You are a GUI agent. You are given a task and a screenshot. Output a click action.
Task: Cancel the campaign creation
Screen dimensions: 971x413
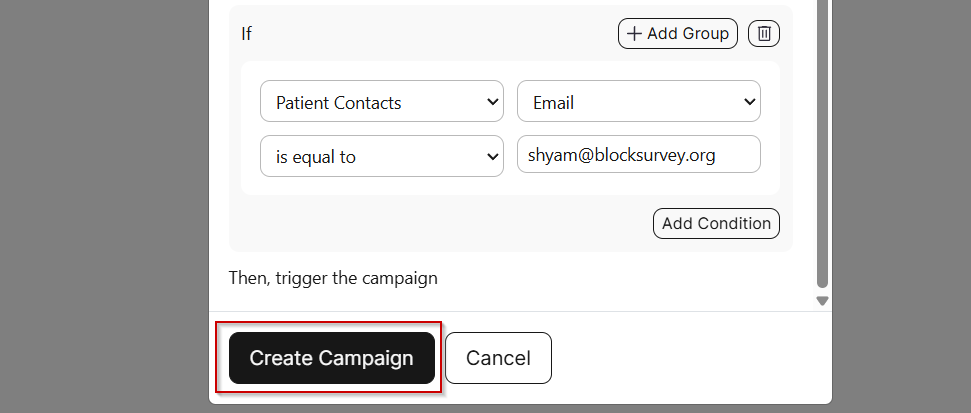(x=498, y=358)
